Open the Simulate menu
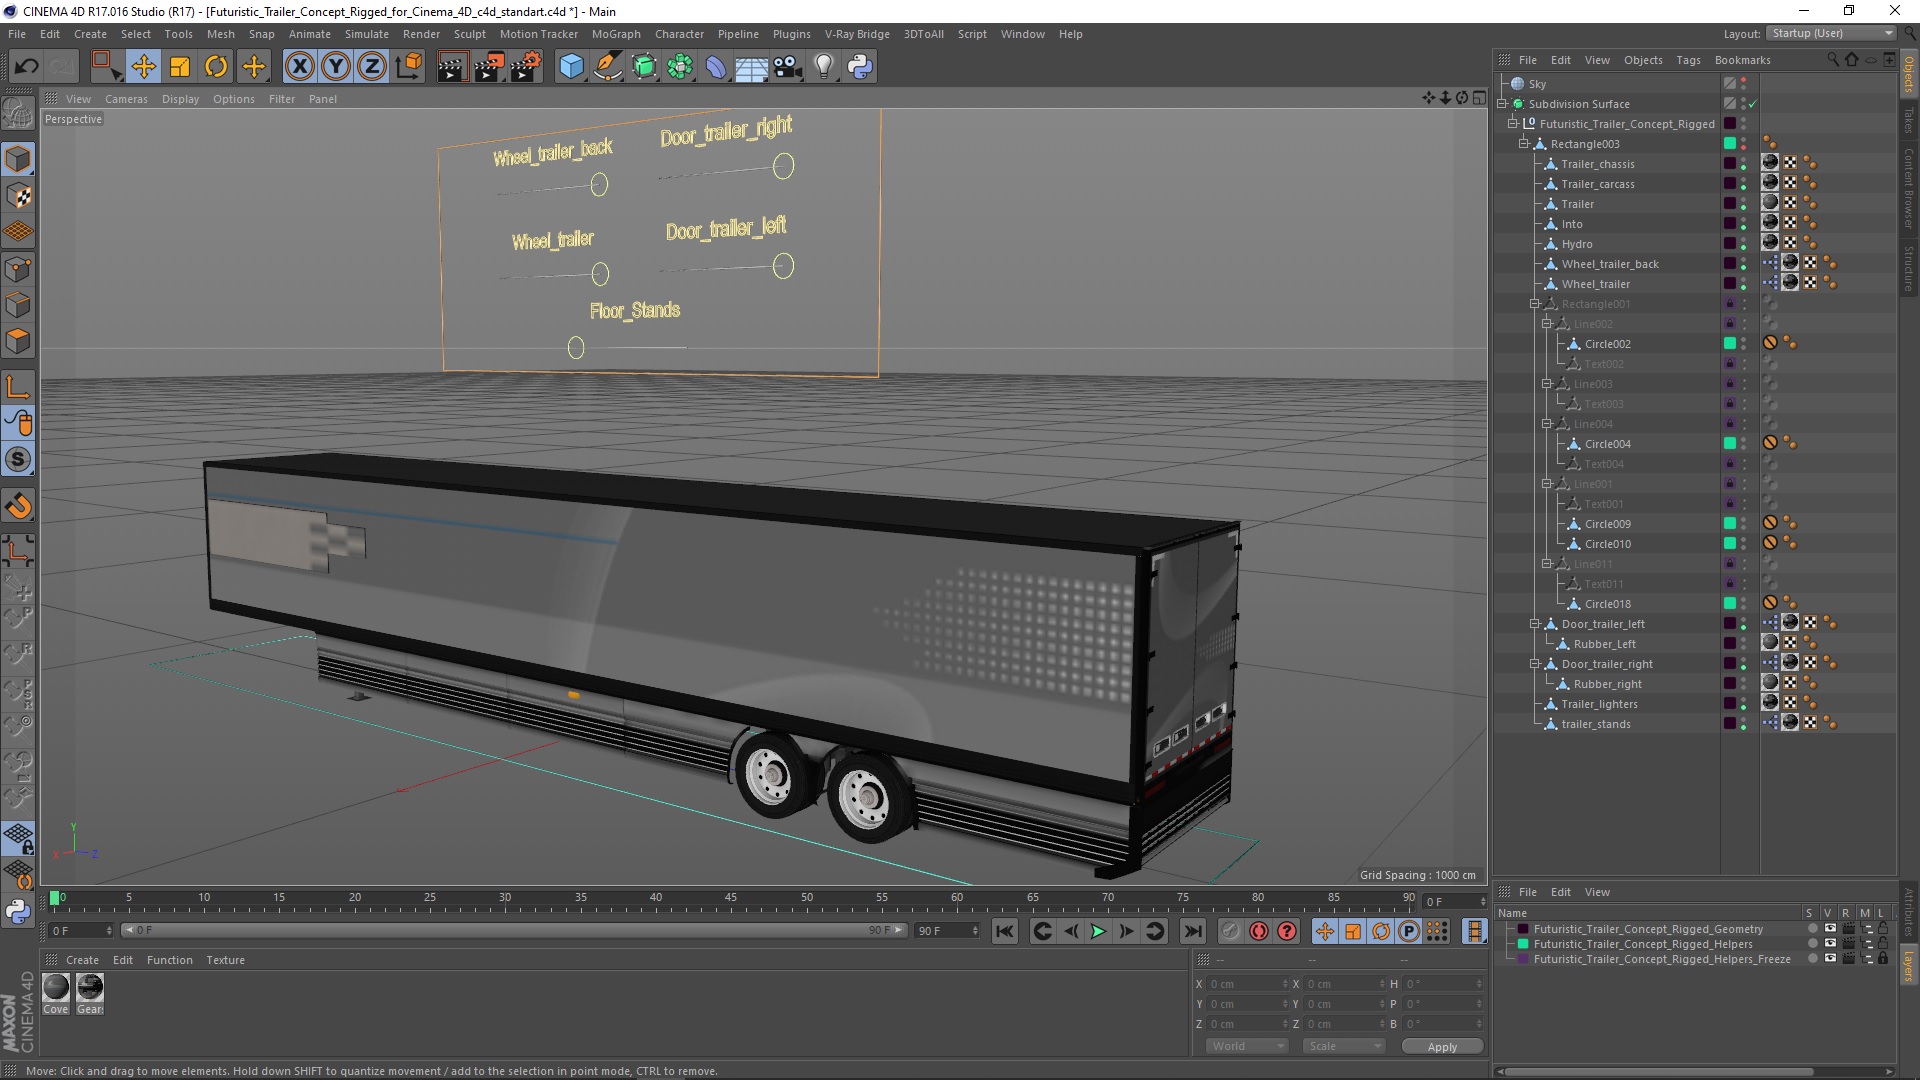Screen dimensions: 1920x1080 367,34
